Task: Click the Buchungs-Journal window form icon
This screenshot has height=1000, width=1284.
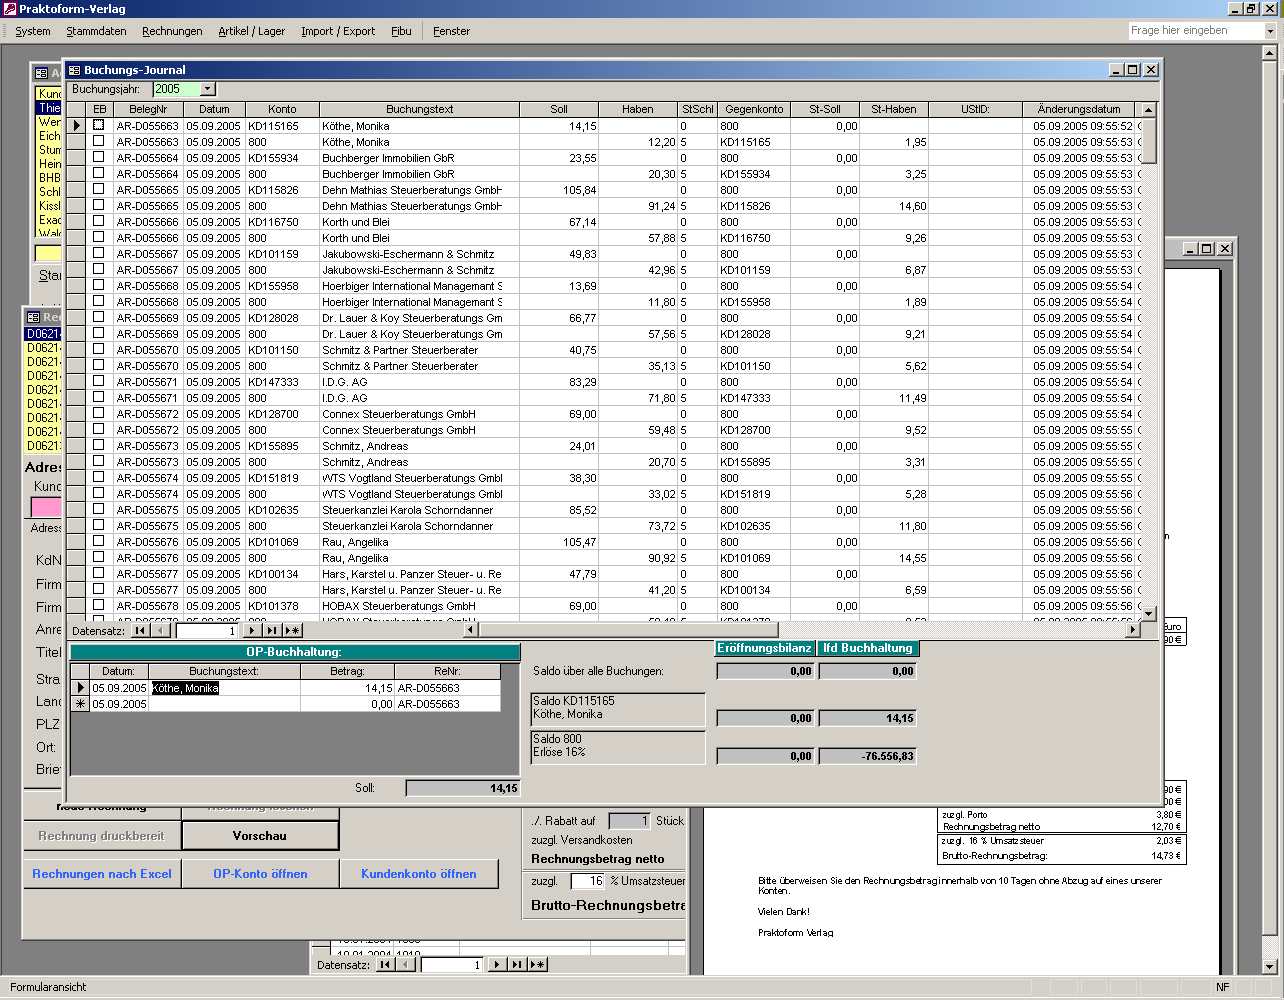Action: pyautogui.click(x=75, y=70)
